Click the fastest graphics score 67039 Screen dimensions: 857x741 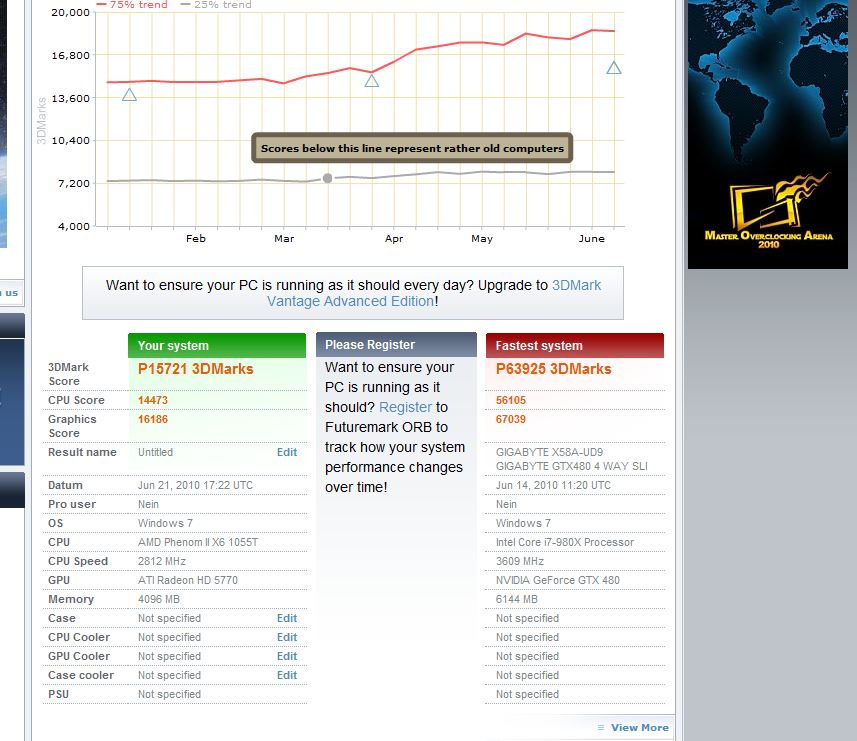(510, 419)
